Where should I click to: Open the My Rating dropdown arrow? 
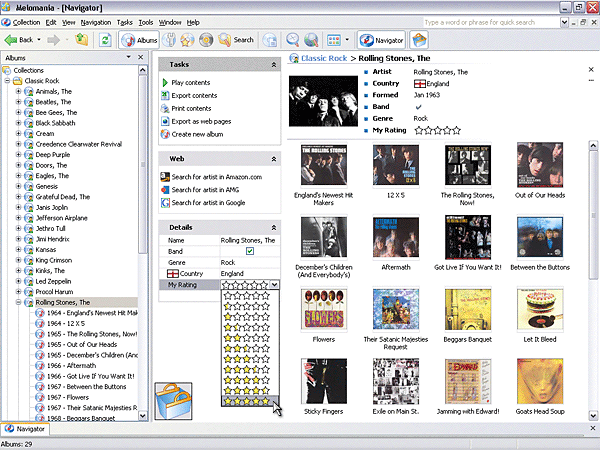274,285
